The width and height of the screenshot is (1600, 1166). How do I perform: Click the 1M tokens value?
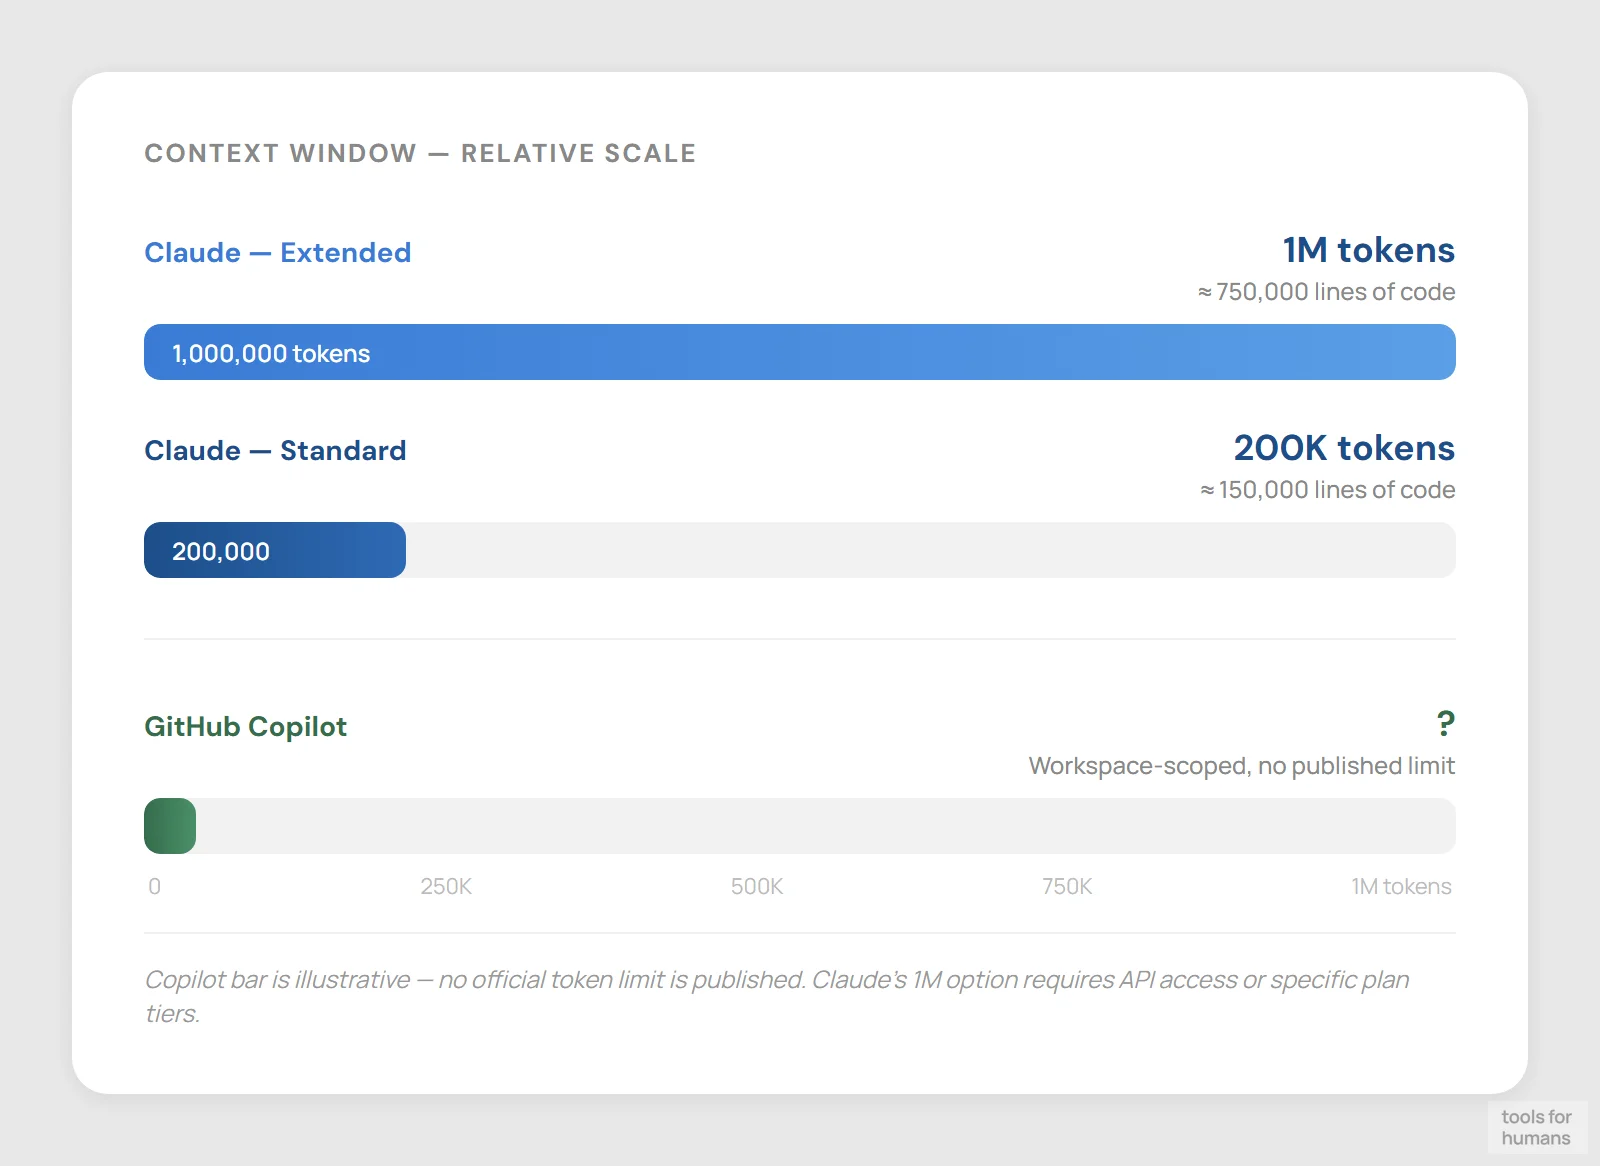[x=1368, y=250]
